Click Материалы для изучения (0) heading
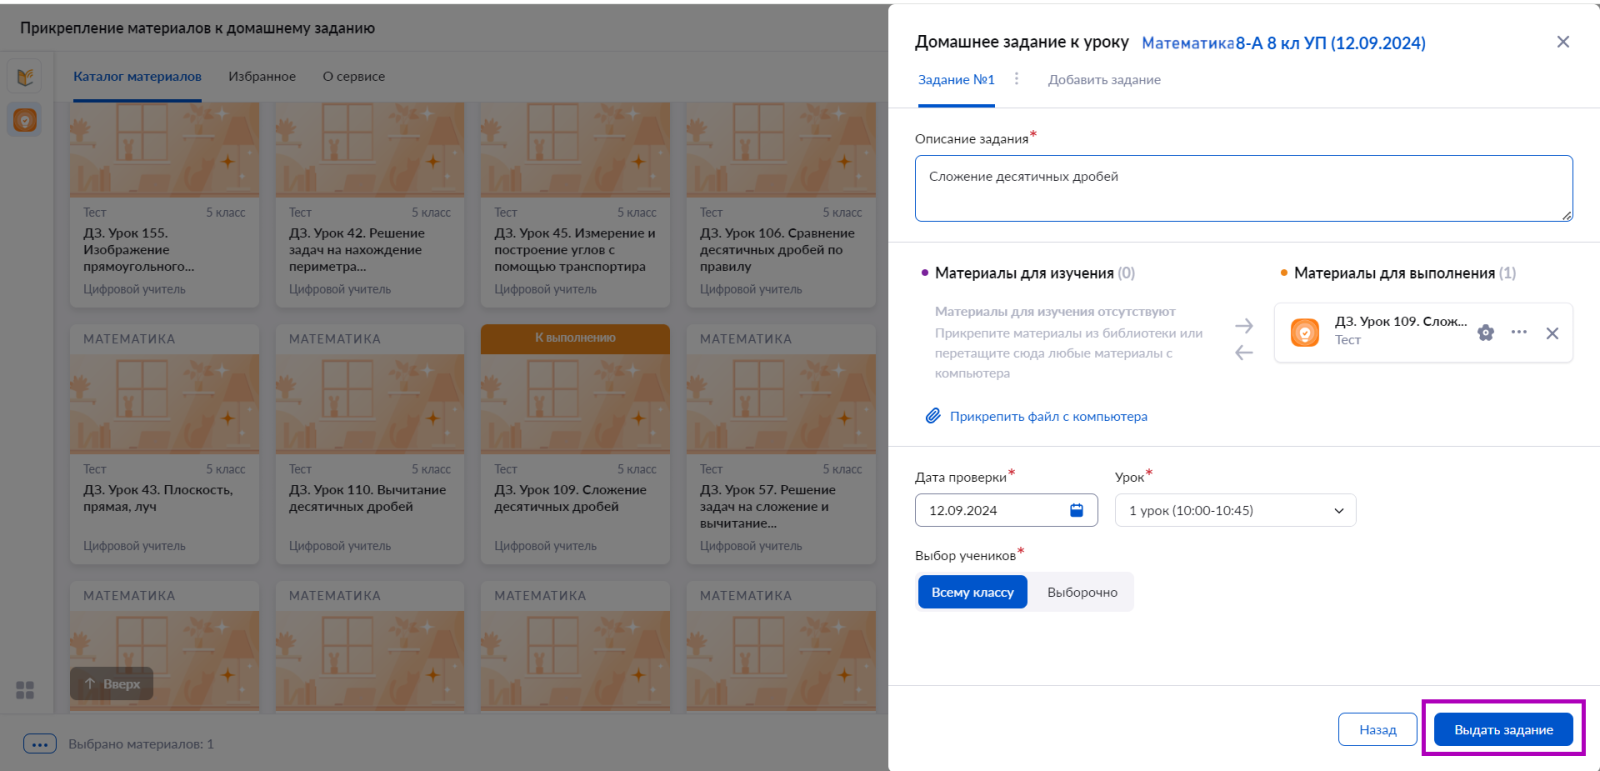Screen dimensions: 1600x771 tap(1035, 273)
